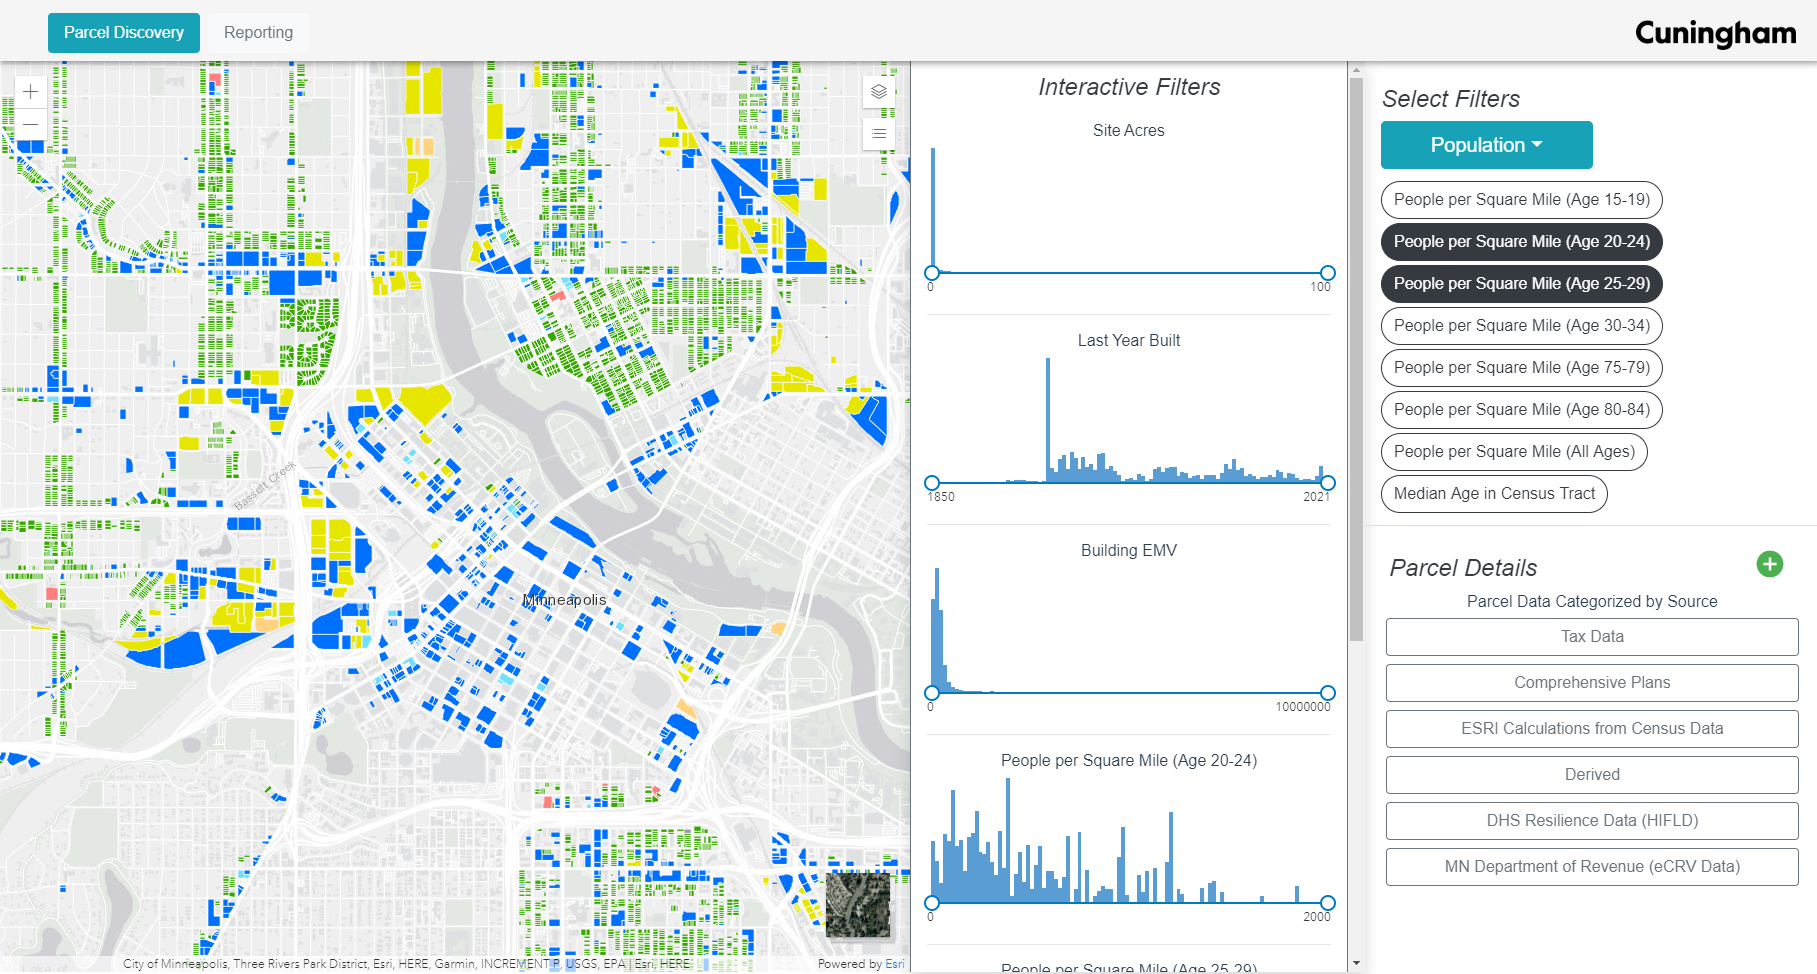Open the map layers list icon
Image resolution: width=1817 pixels, height=974 pixels.
click(x=879, y=92)
